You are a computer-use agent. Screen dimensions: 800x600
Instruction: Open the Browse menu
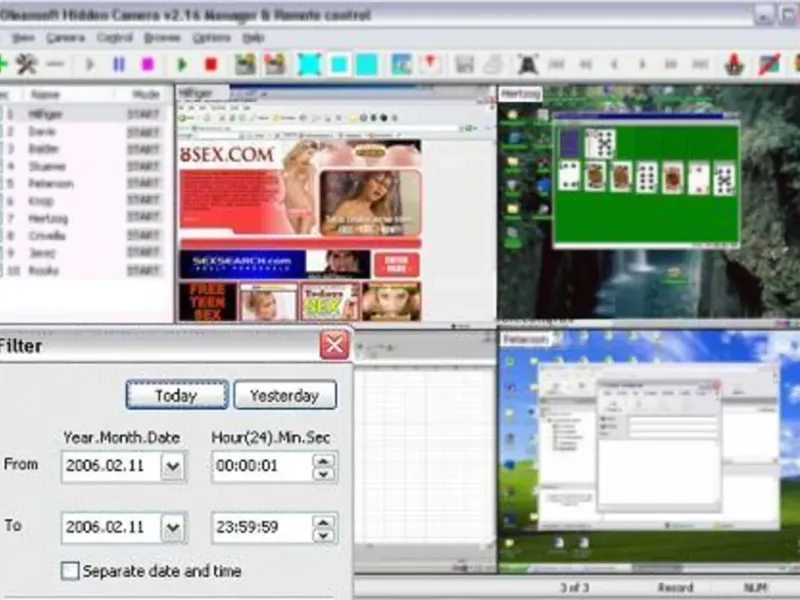[162, 38]
